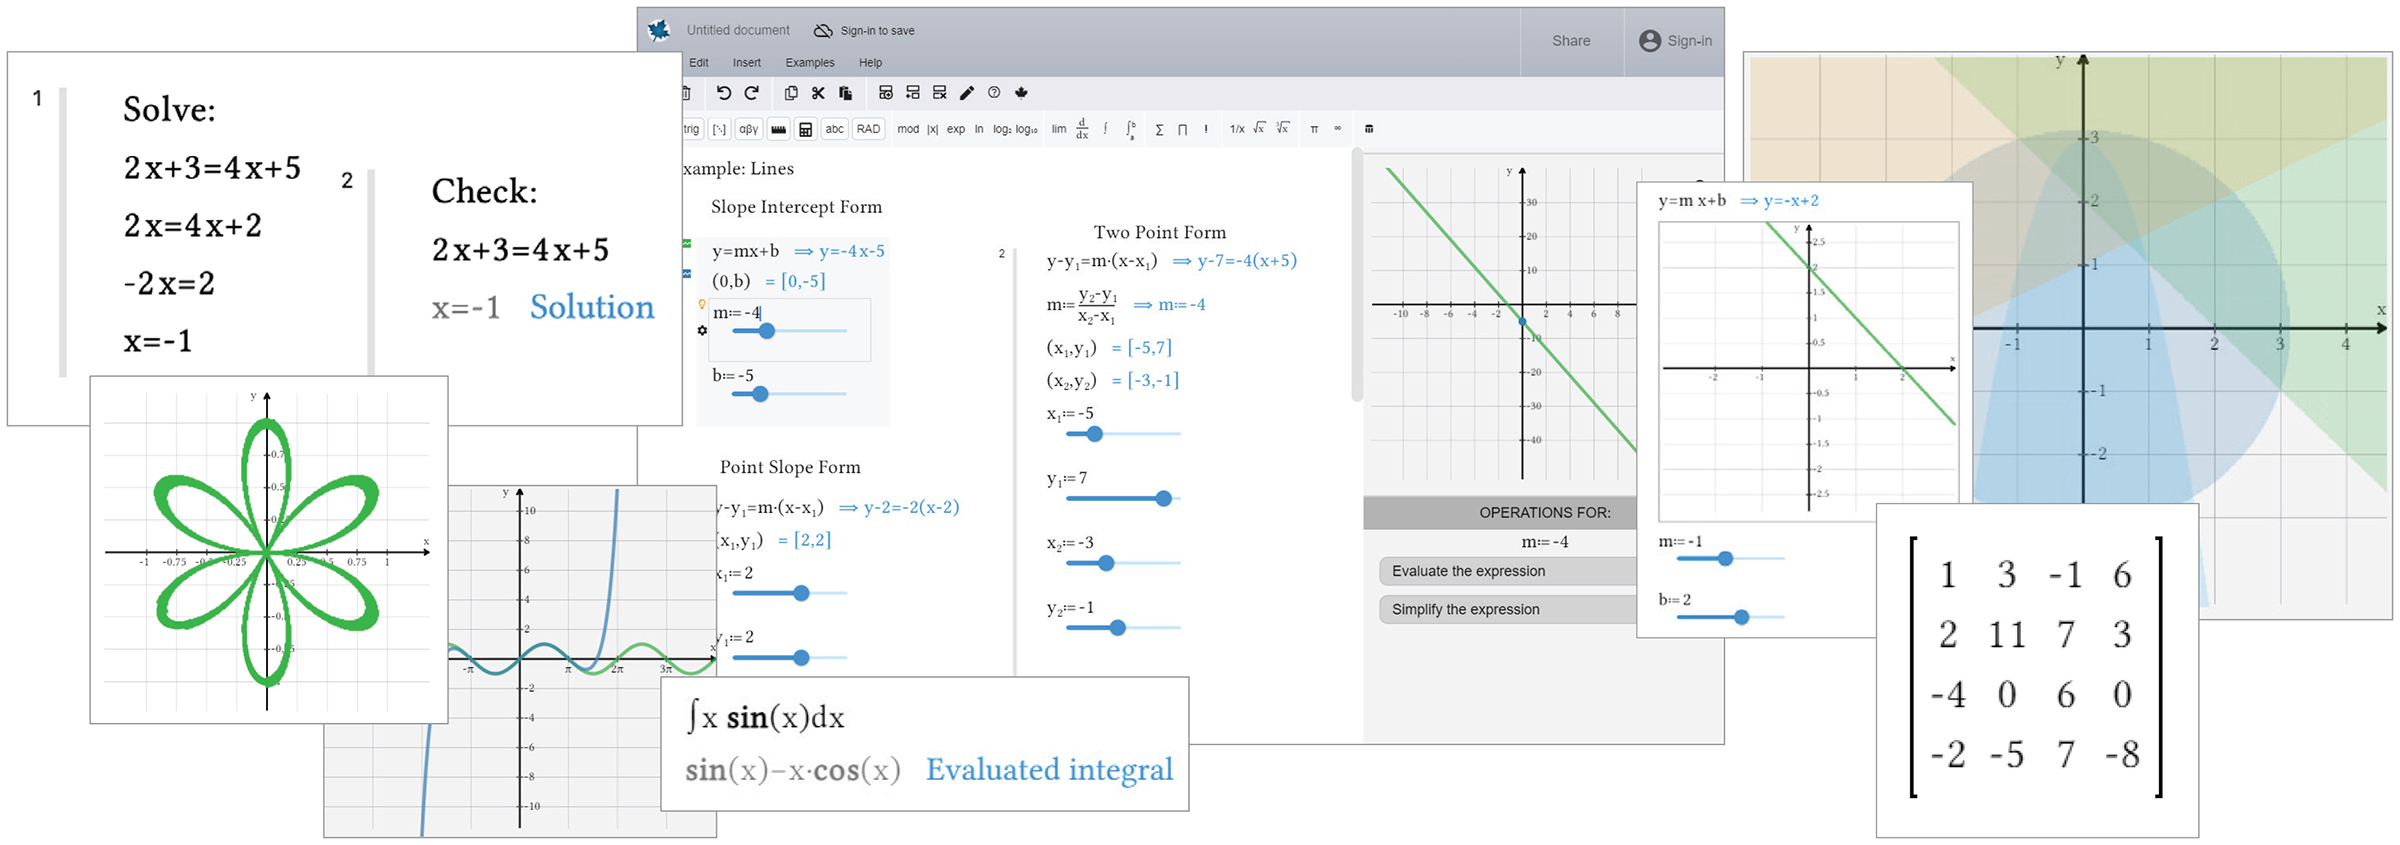Click the scissors Cut icon
Image resolution: width=2400 pixels, height=845 pixels.
[818, 93]
